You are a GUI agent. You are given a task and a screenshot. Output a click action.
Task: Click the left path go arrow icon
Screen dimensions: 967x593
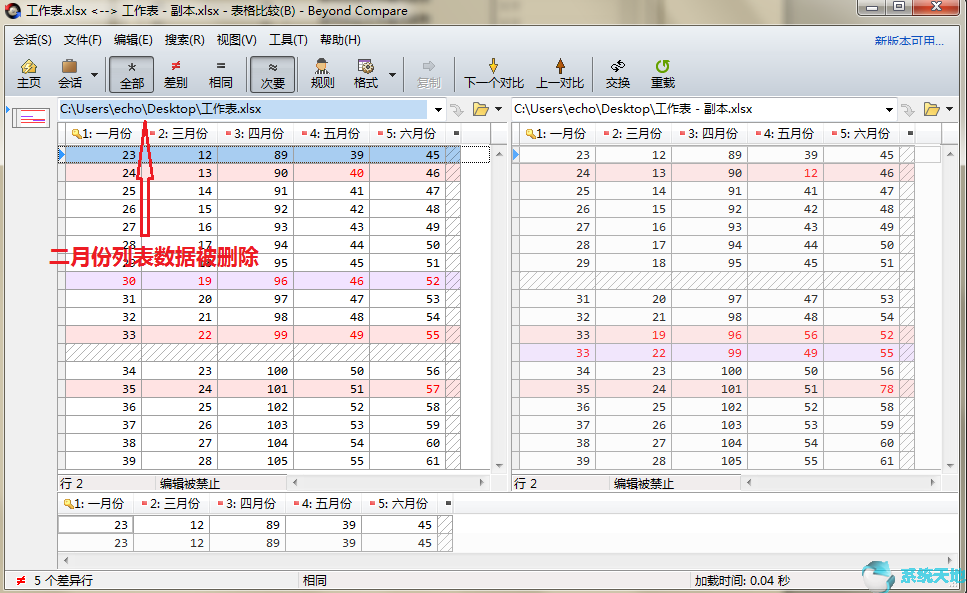coord(457,110)
